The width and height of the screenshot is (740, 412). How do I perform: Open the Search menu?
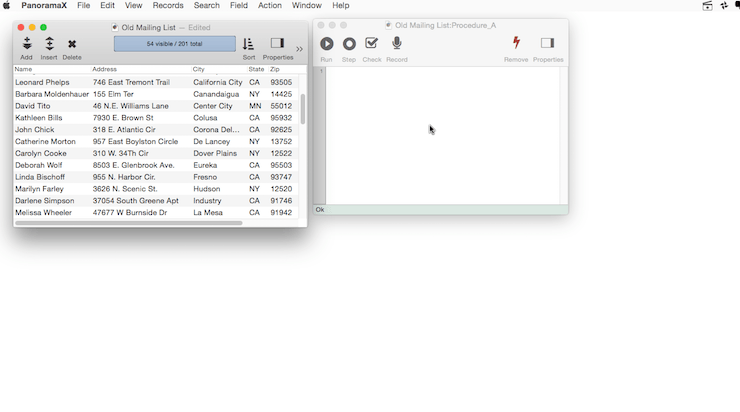pos(207,6)
